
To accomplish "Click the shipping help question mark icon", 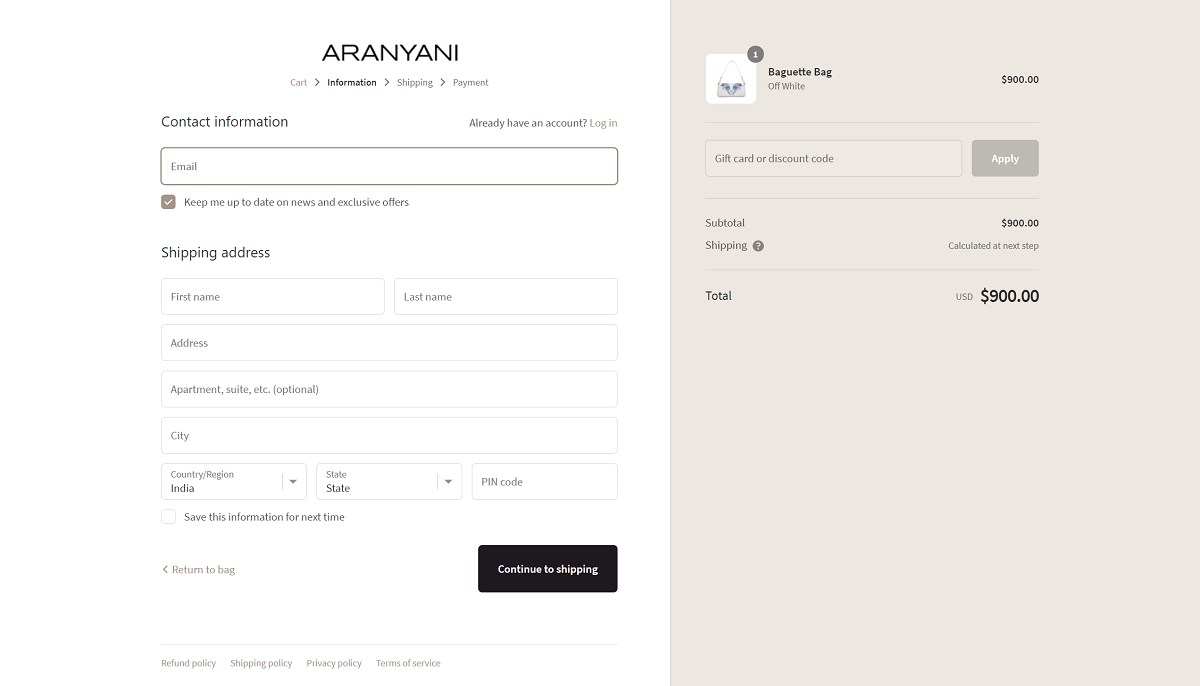I will coord(758,246).
